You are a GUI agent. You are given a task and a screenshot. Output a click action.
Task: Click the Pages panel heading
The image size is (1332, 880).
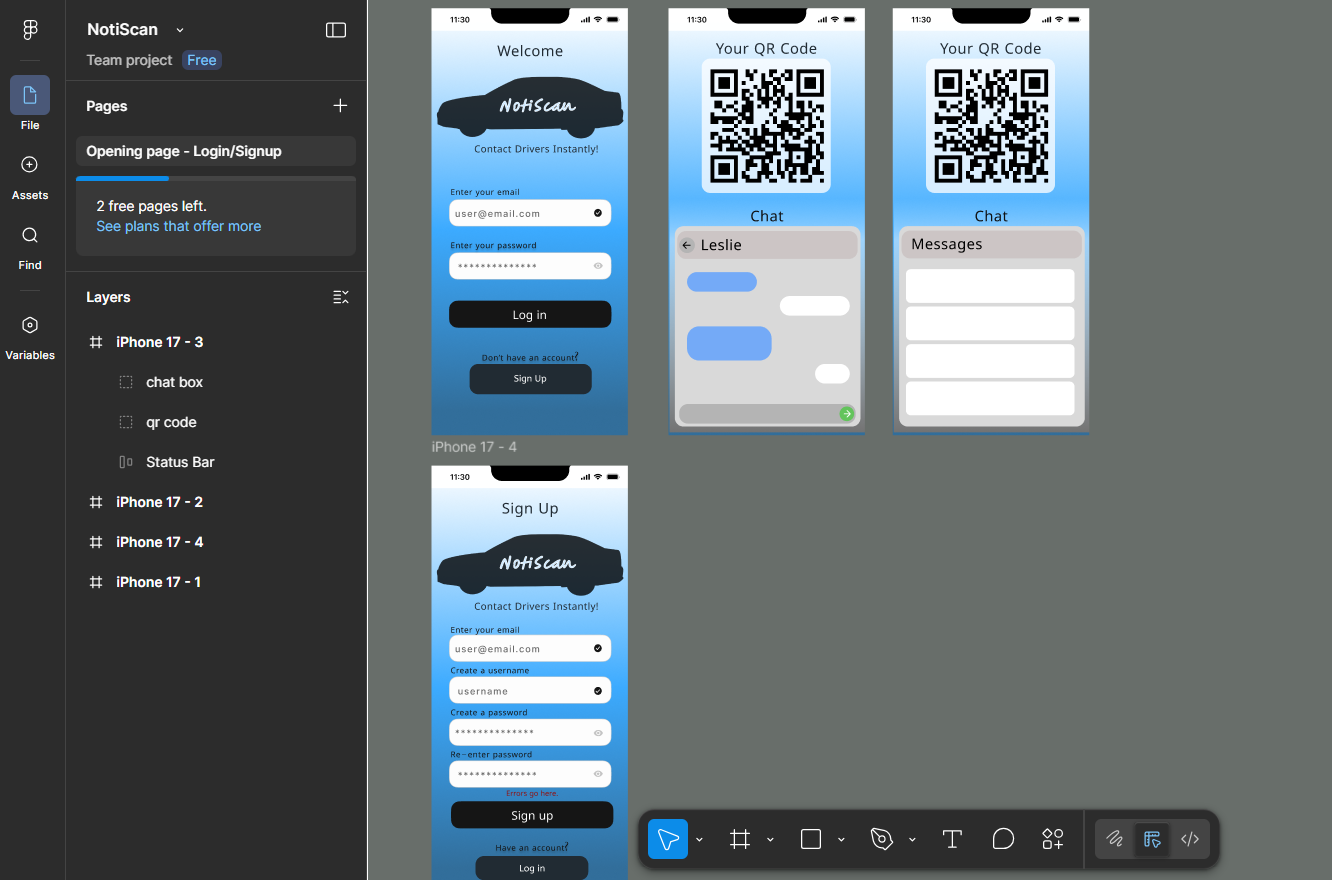[x=107, y=106]
